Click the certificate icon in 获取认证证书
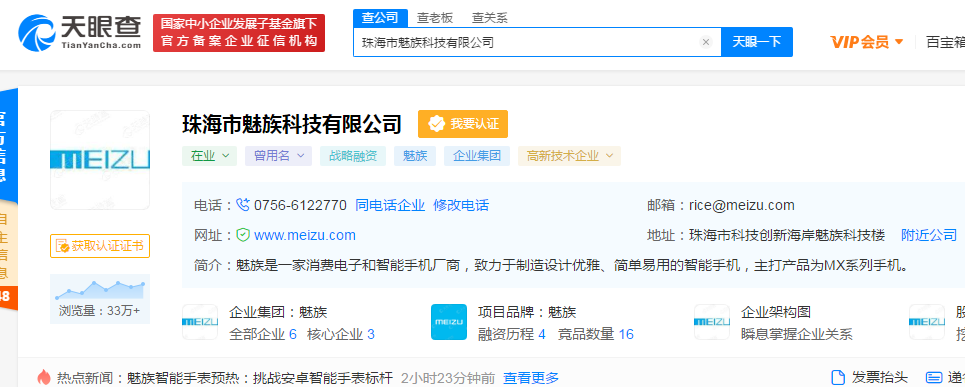965x387 pixels. pos(62,246)
